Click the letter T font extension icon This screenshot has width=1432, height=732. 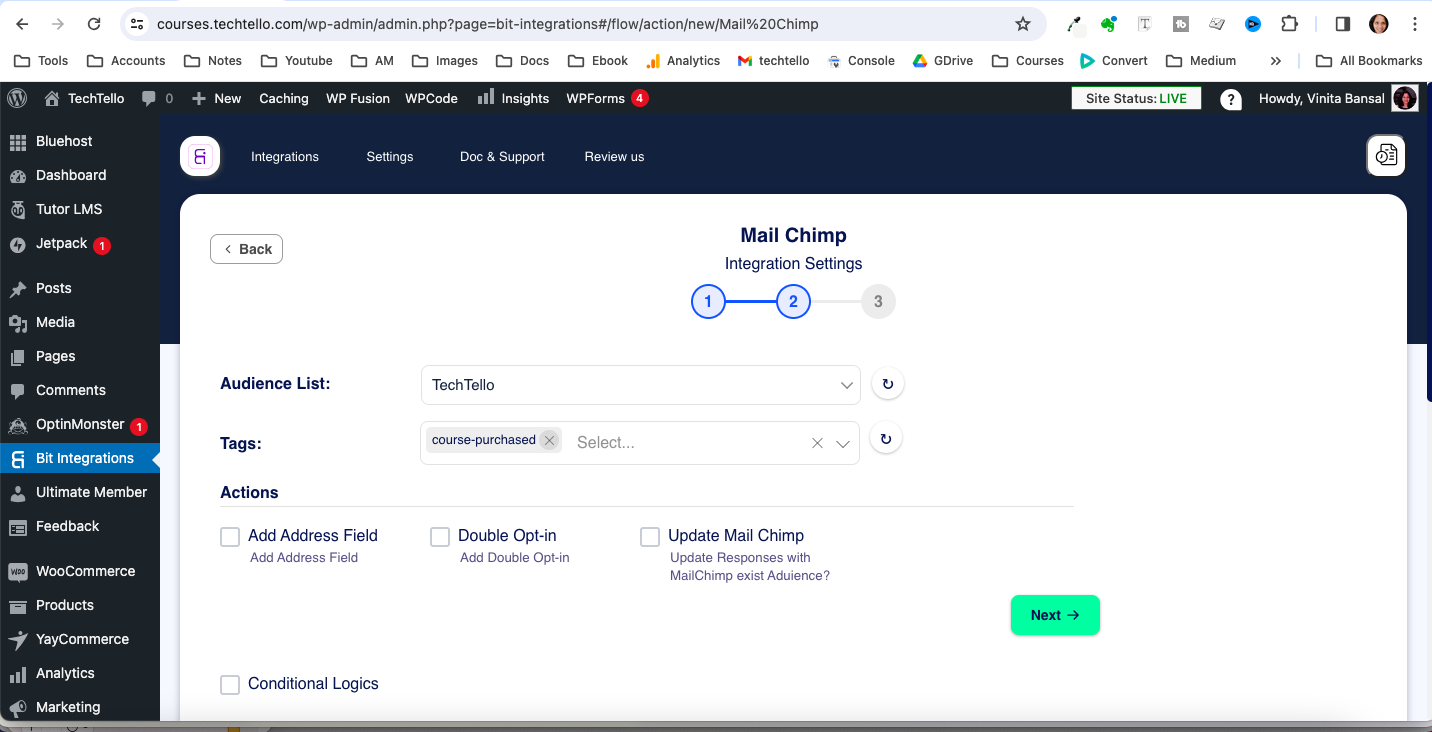coord(1145,24)
